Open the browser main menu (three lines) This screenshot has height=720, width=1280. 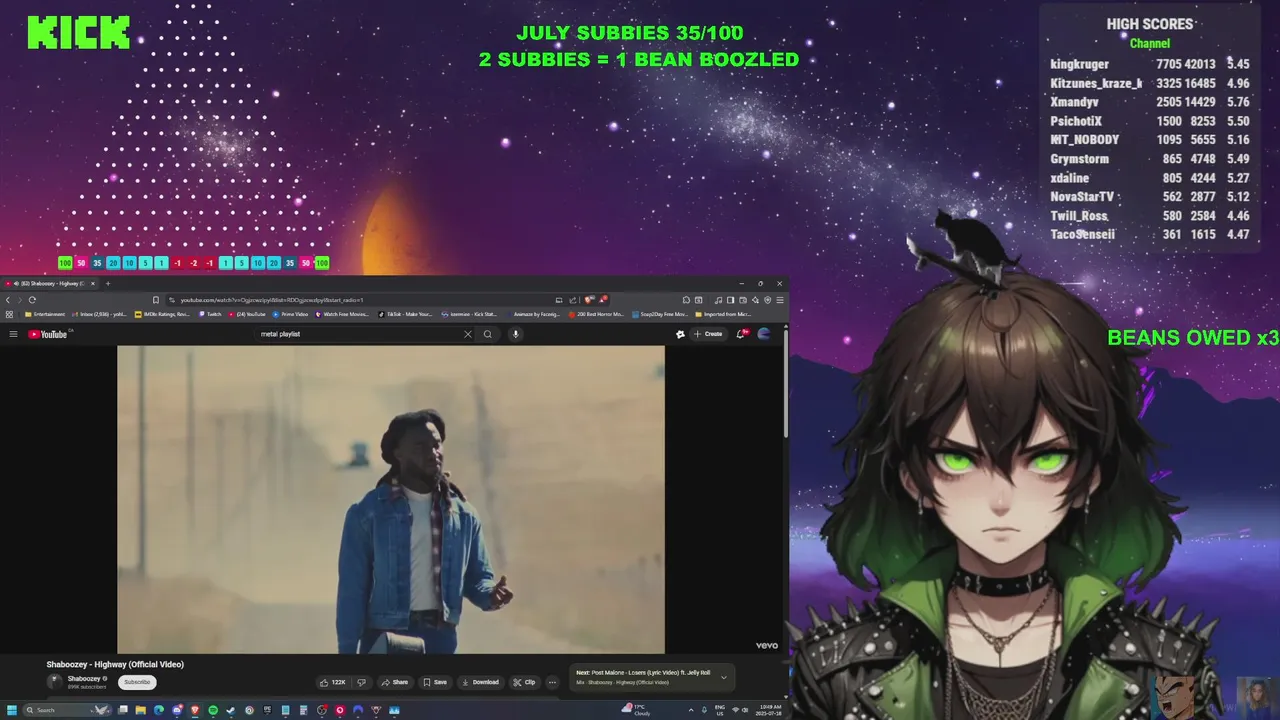(x=780, y=300)
